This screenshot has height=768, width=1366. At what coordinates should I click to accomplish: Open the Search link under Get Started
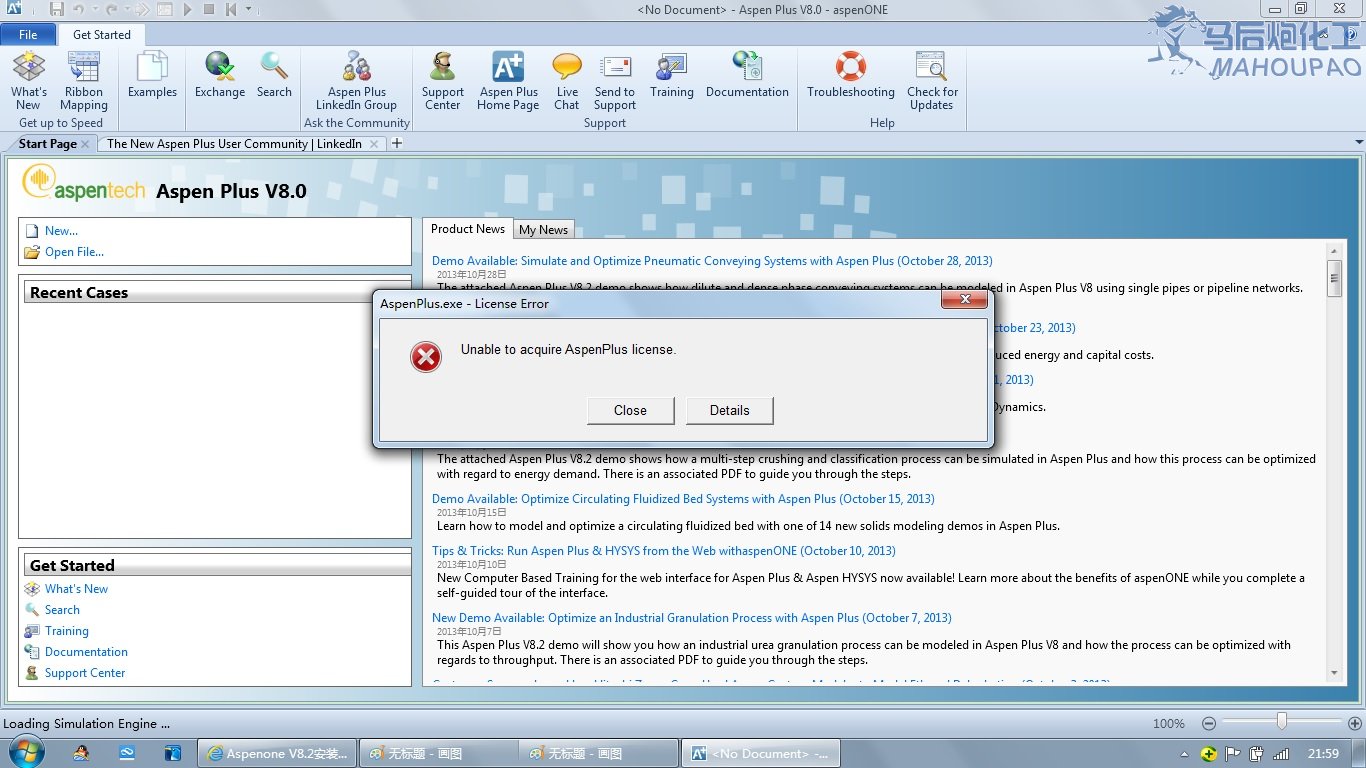coord(62,610)
